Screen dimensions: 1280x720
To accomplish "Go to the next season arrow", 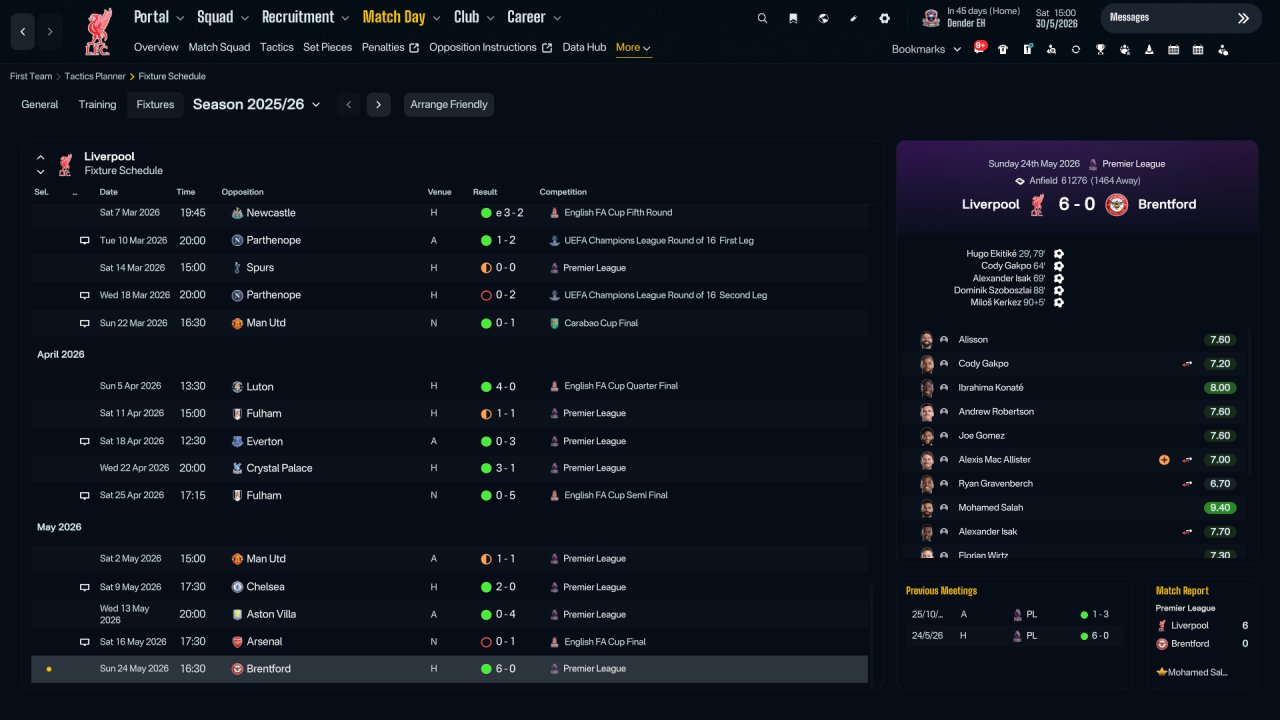I will click(x=378, y=104).
